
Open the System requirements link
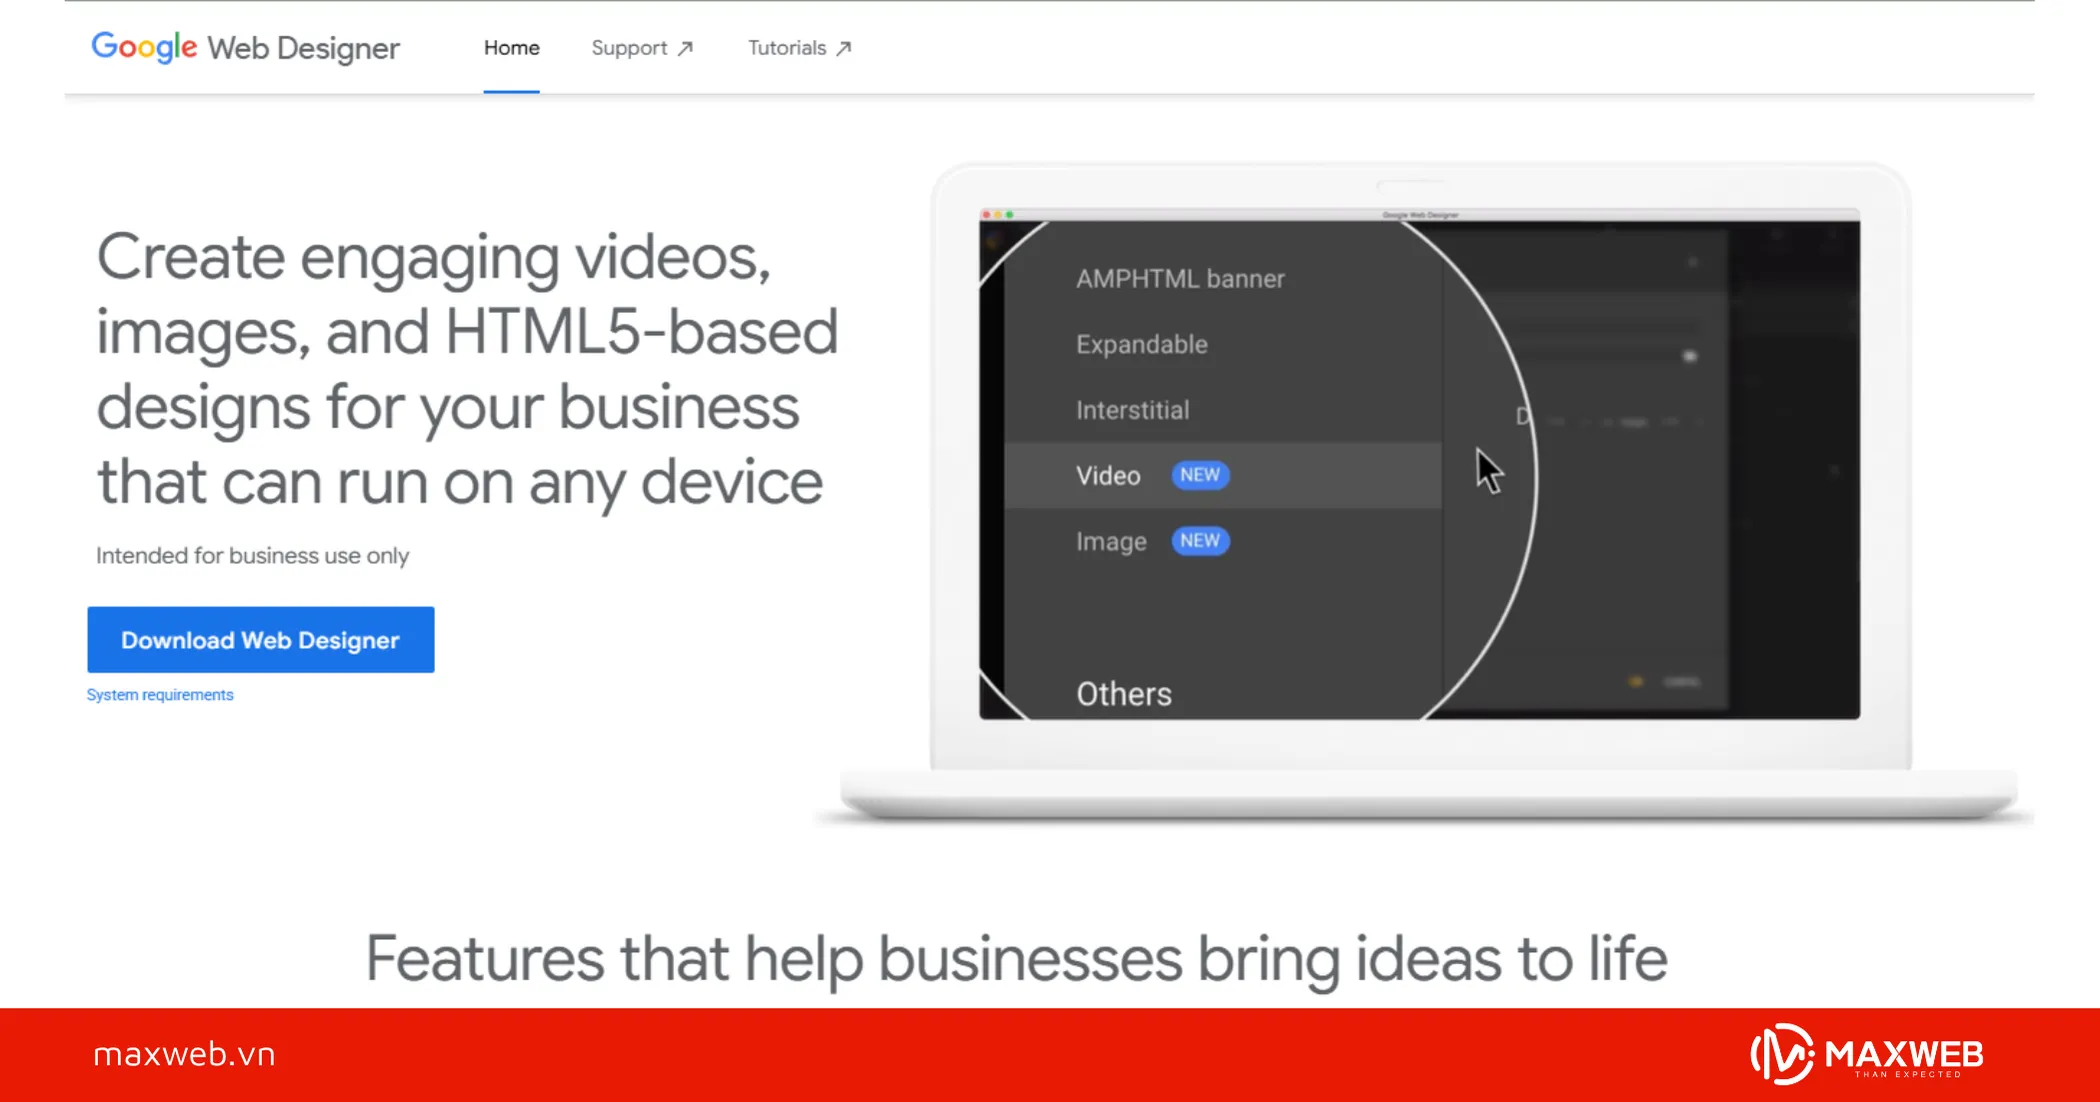click(x=160, y=694)
